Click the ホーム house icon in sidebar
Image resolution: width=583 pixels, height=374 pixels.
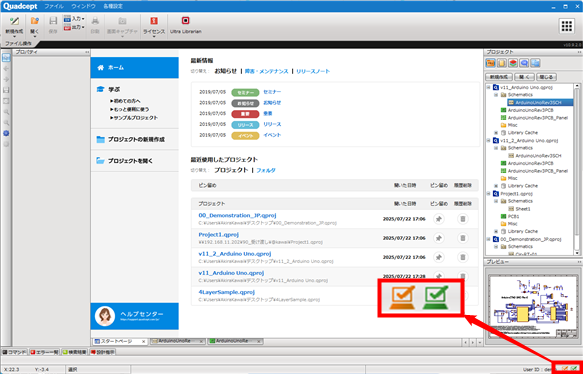(100, 68)
